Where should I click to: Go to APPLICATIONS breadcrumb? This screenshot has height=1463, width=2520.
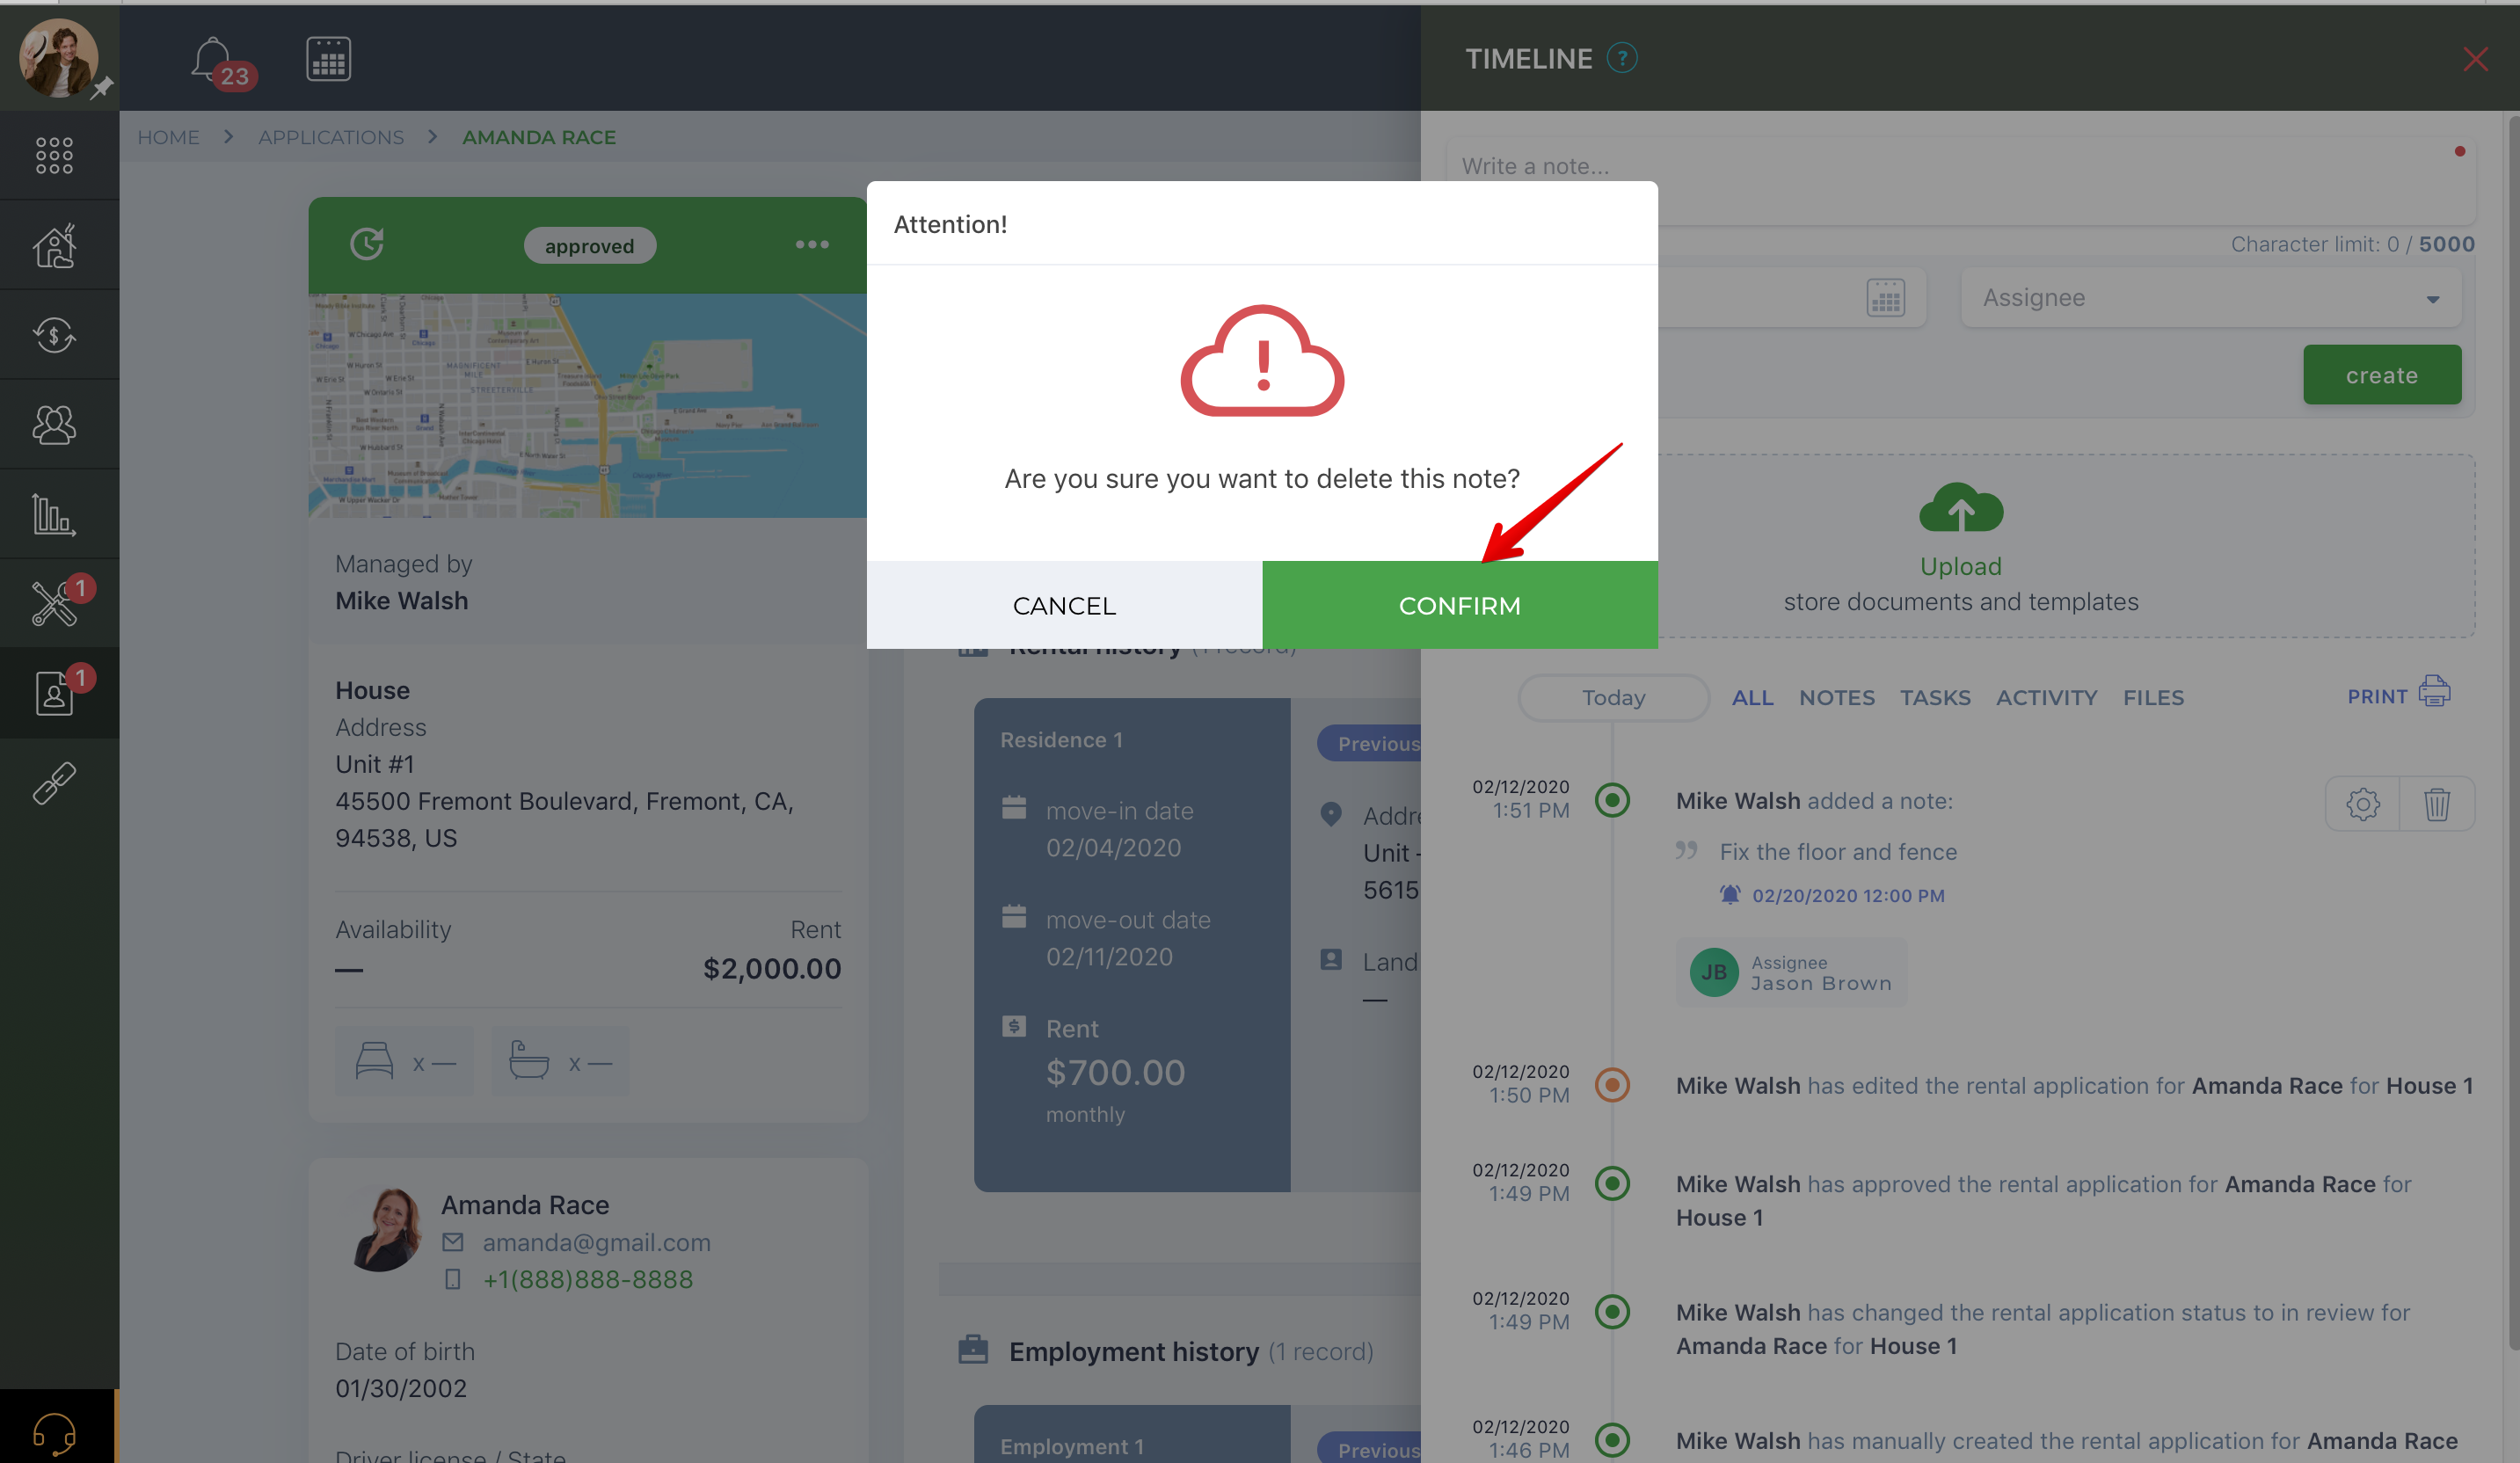tap(331, 137)
